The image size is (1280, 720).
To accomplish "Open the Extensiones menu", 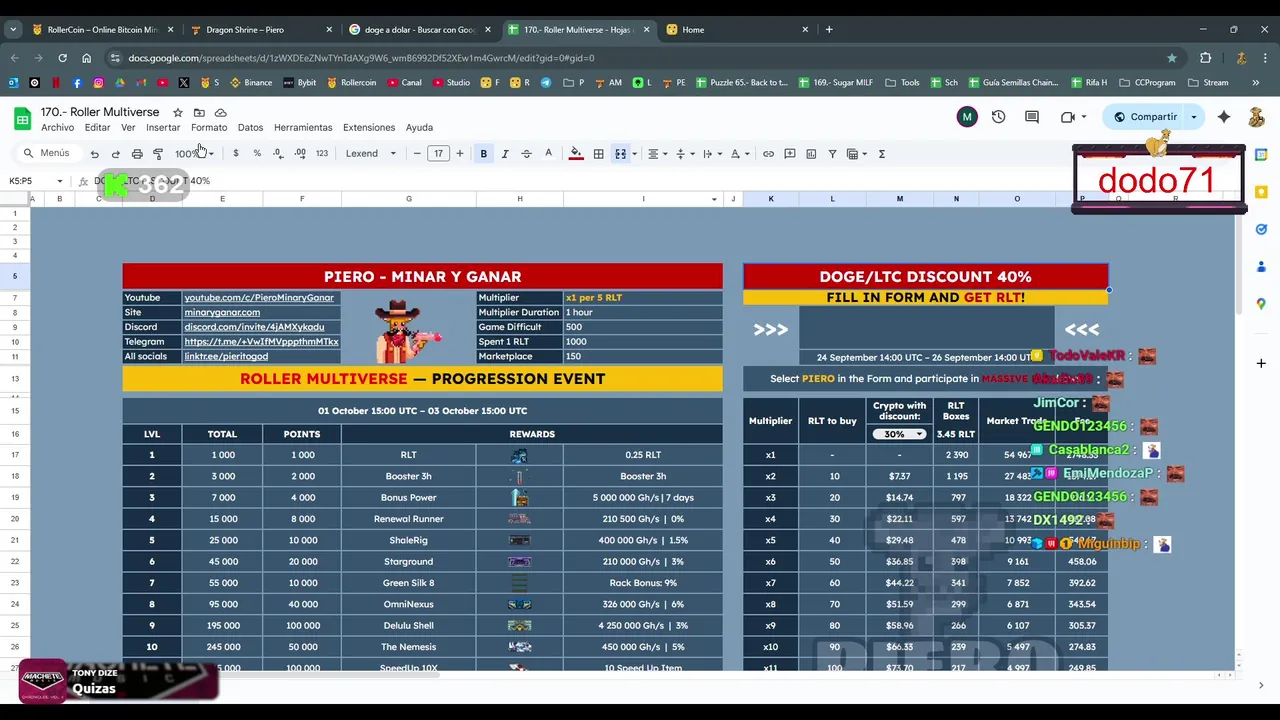I will (x=369, y=128).
